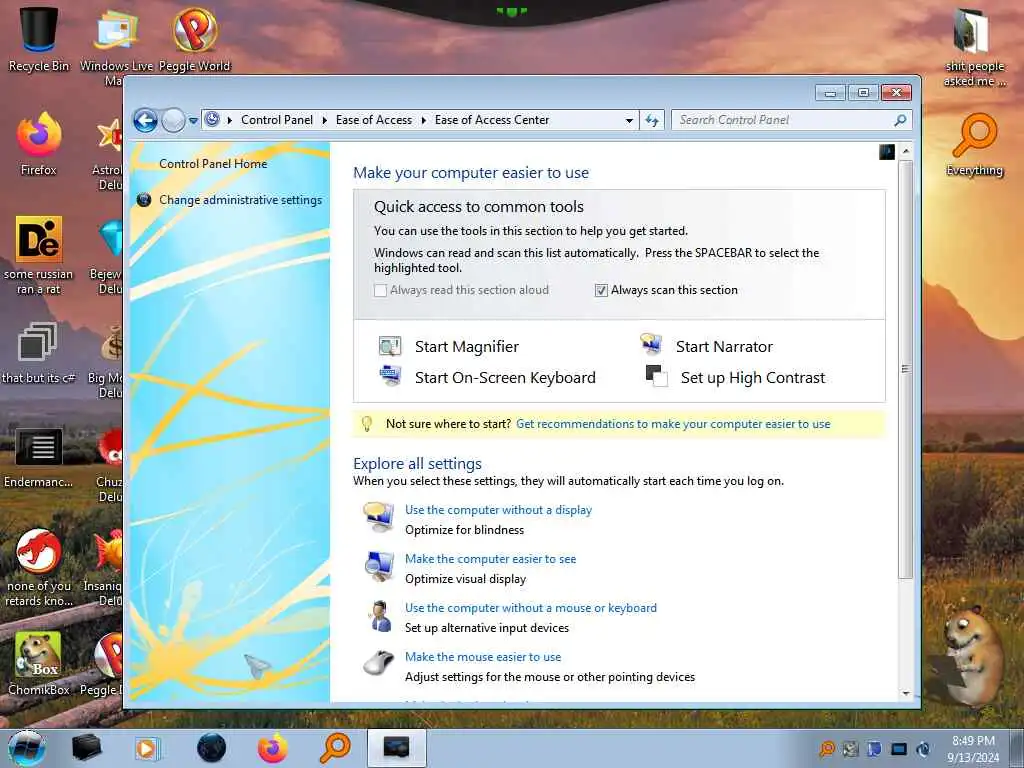Viewport: 1024px width, 768px height.
Task: Click the refresh button next to address bar
Action: coord(652,120)
